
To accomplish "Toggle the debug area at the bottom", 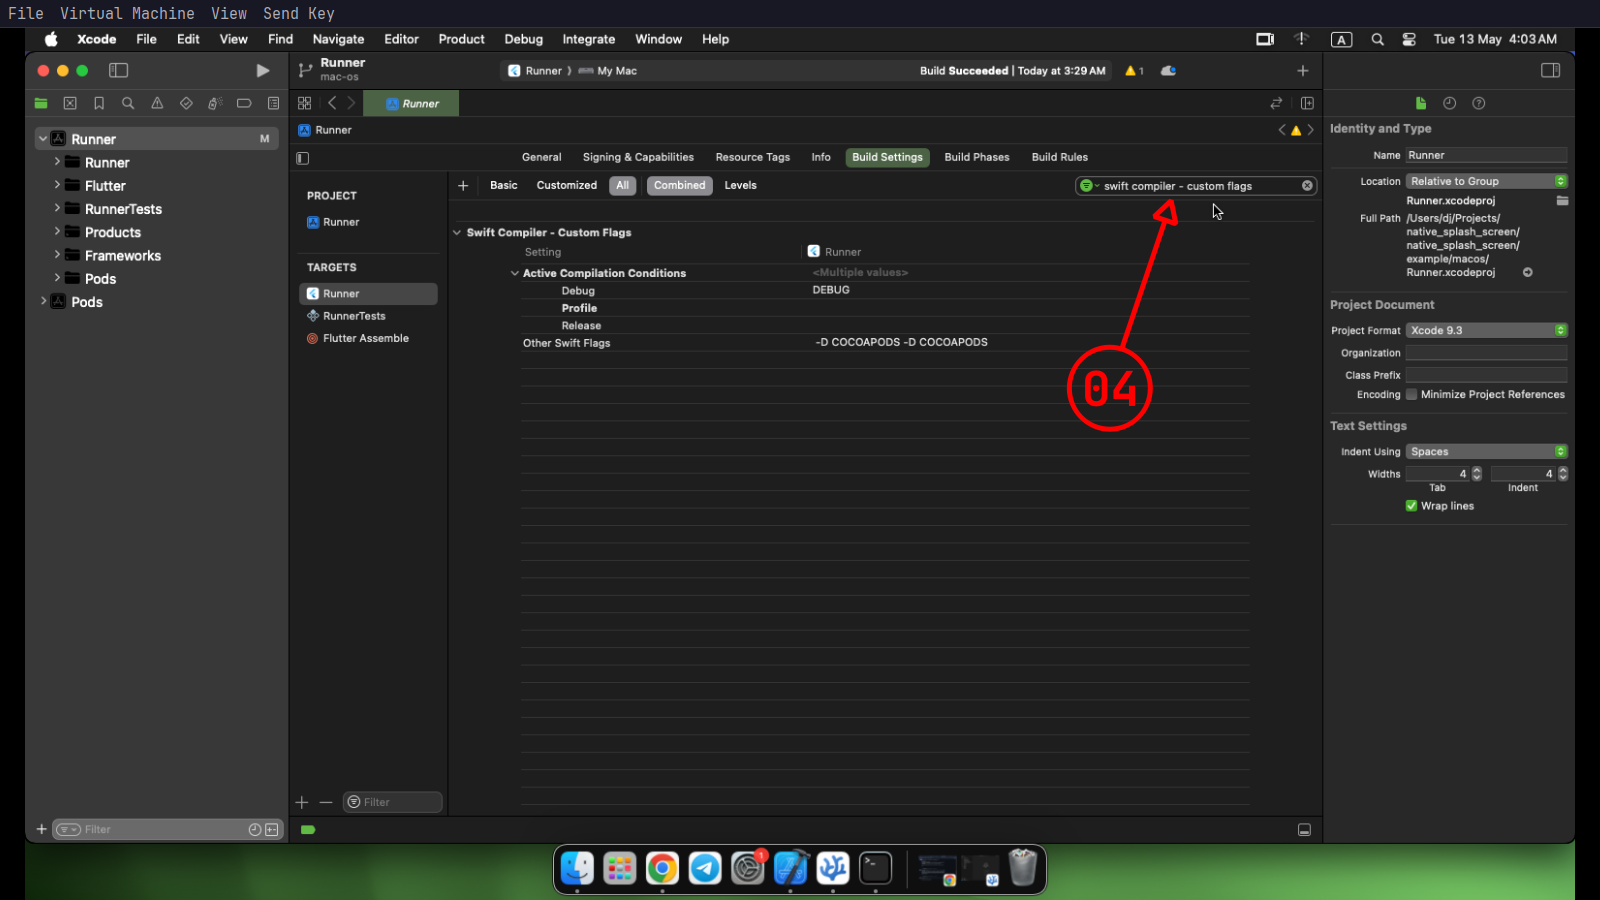I will (x=1304, y=830).
